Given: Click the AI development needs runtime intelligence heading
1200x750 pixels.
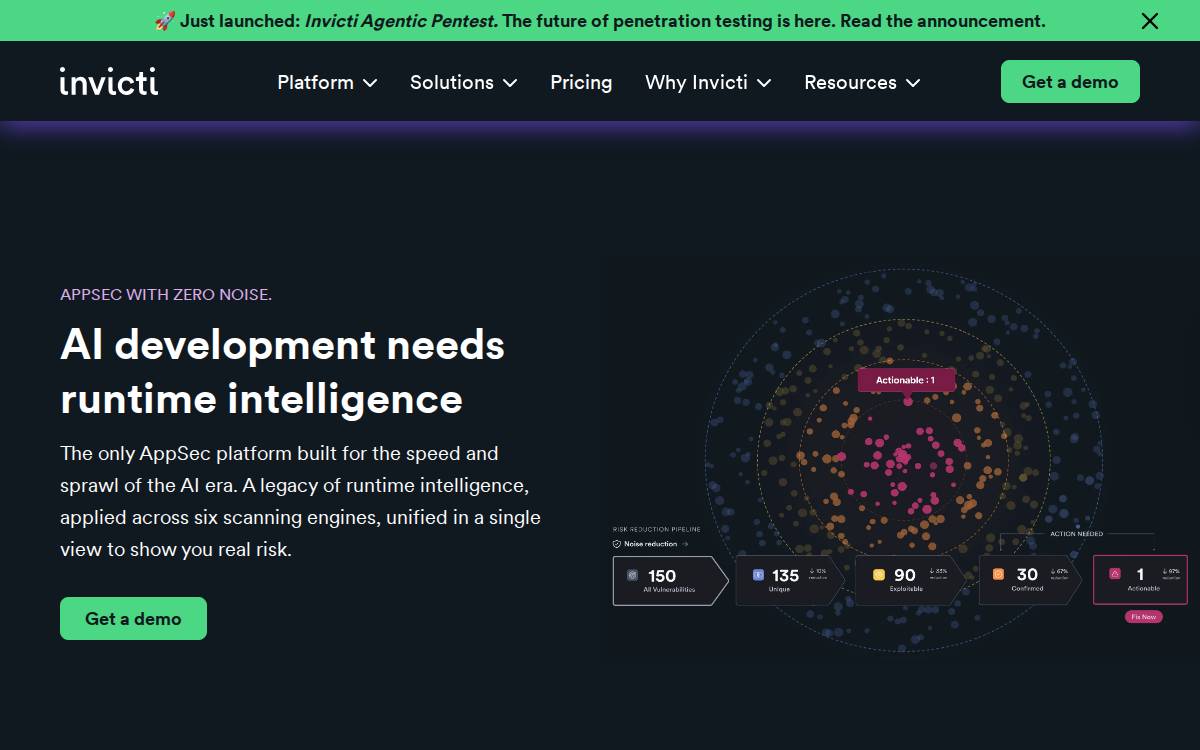Looking at the screenshot, I should [x=282, y=371].
